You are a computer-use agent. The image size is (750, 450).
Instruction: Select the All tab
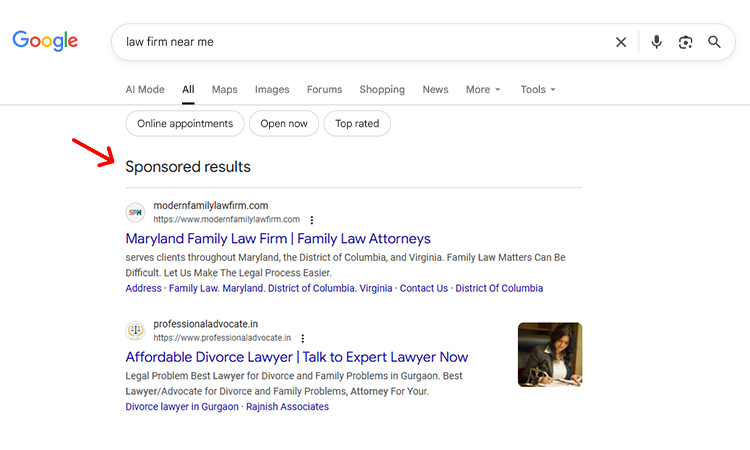coord(188,89)
